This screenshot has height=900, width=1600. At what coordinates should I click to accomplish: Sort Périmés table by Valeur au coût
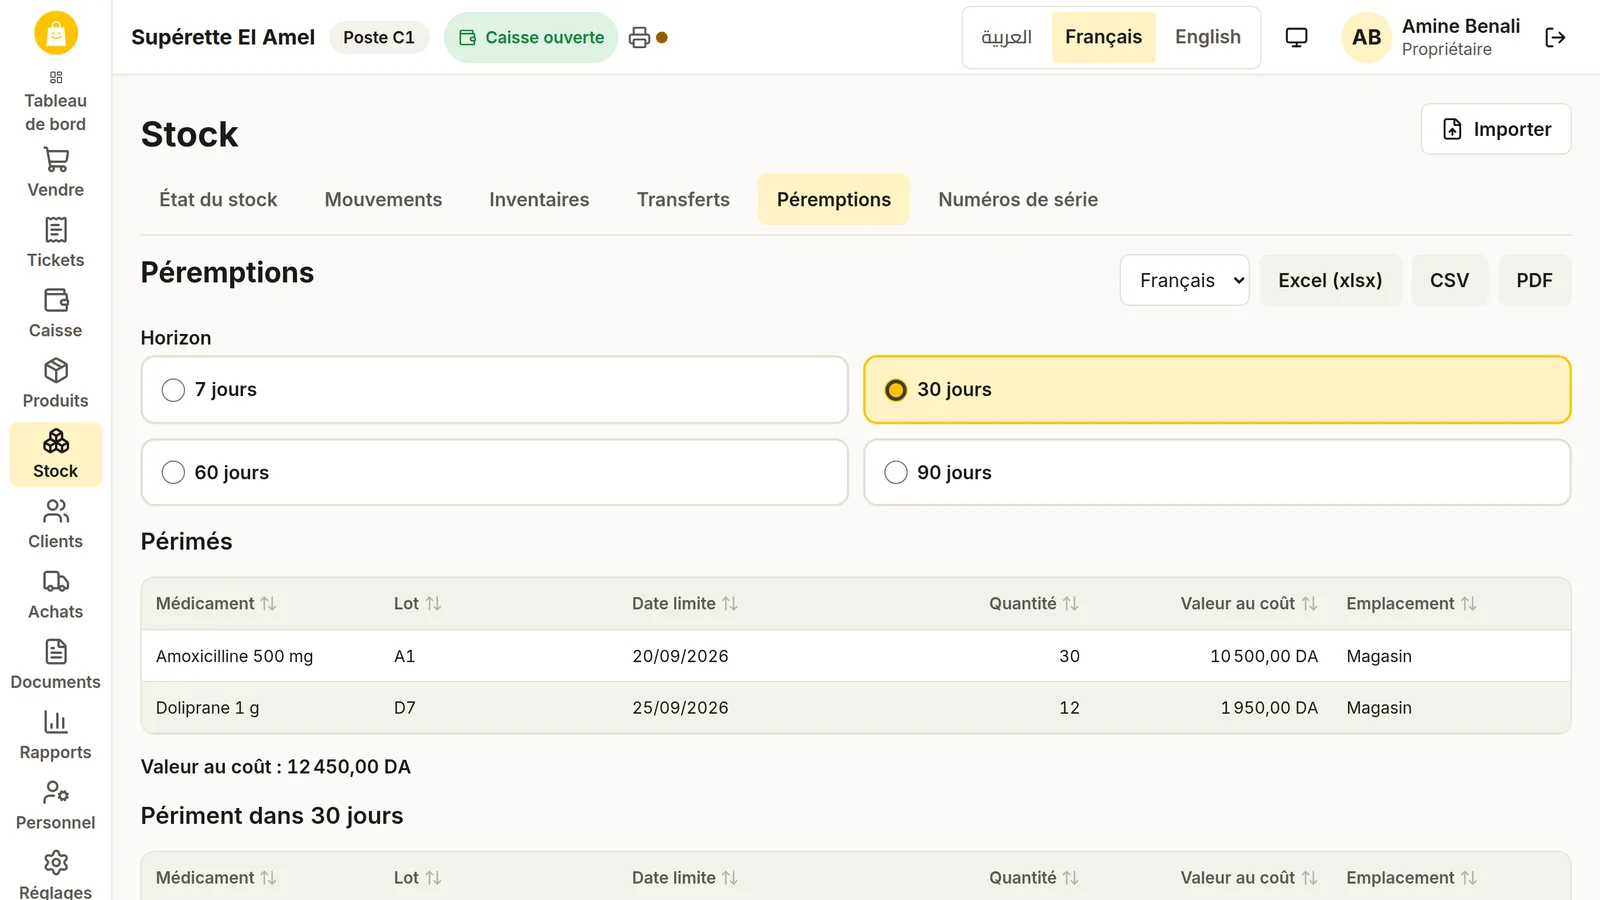coord(1249,604)
